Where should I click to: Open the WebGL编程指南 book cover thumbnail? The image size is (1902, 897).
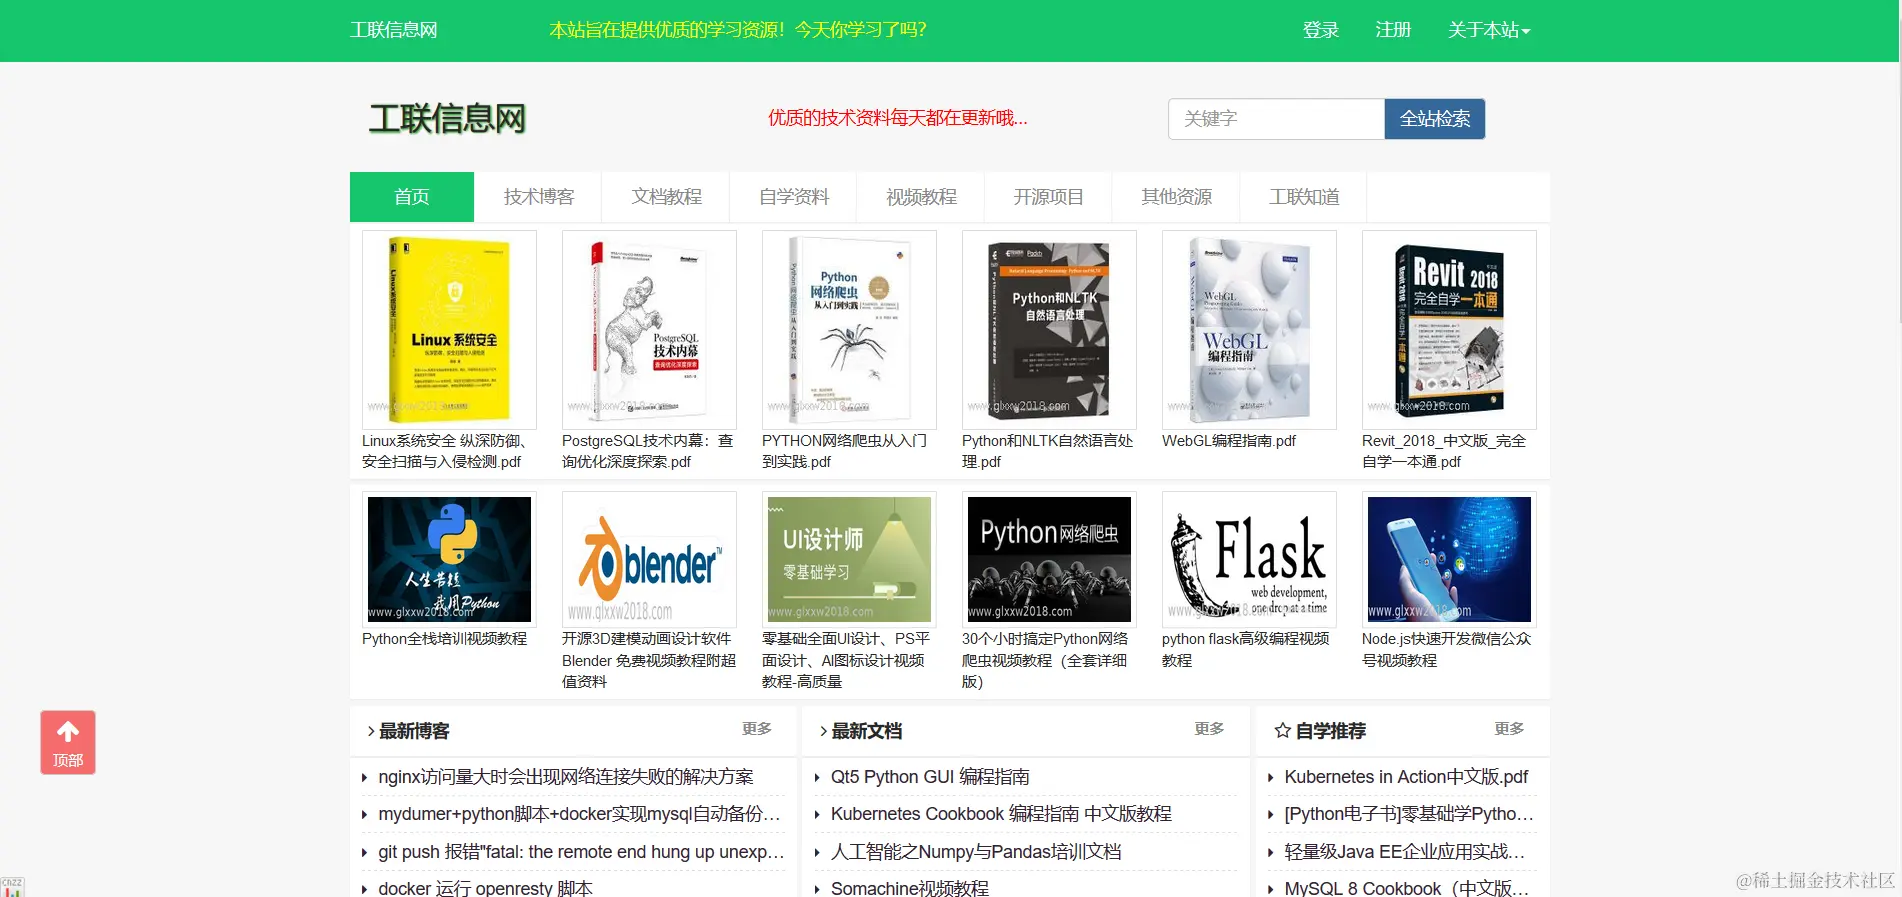(x=1249, y=330)
